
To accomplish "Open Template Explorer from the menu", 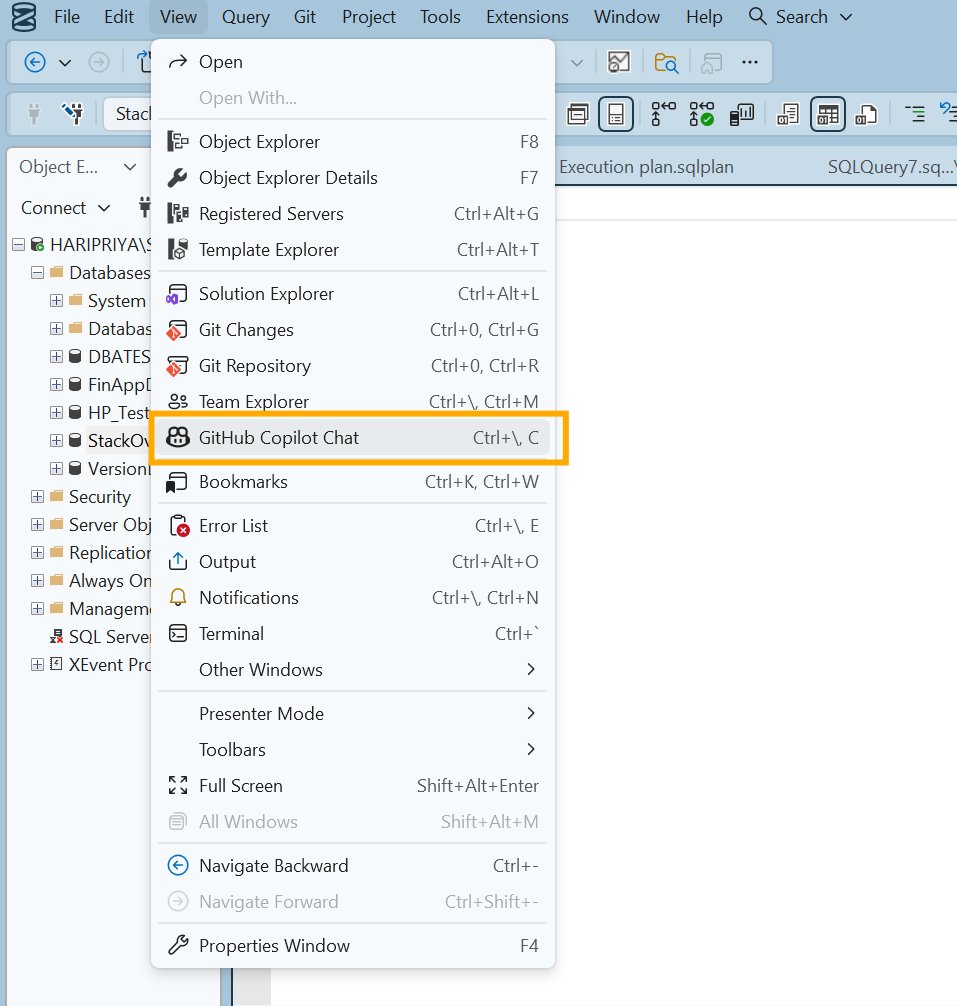I will [353, 250].
